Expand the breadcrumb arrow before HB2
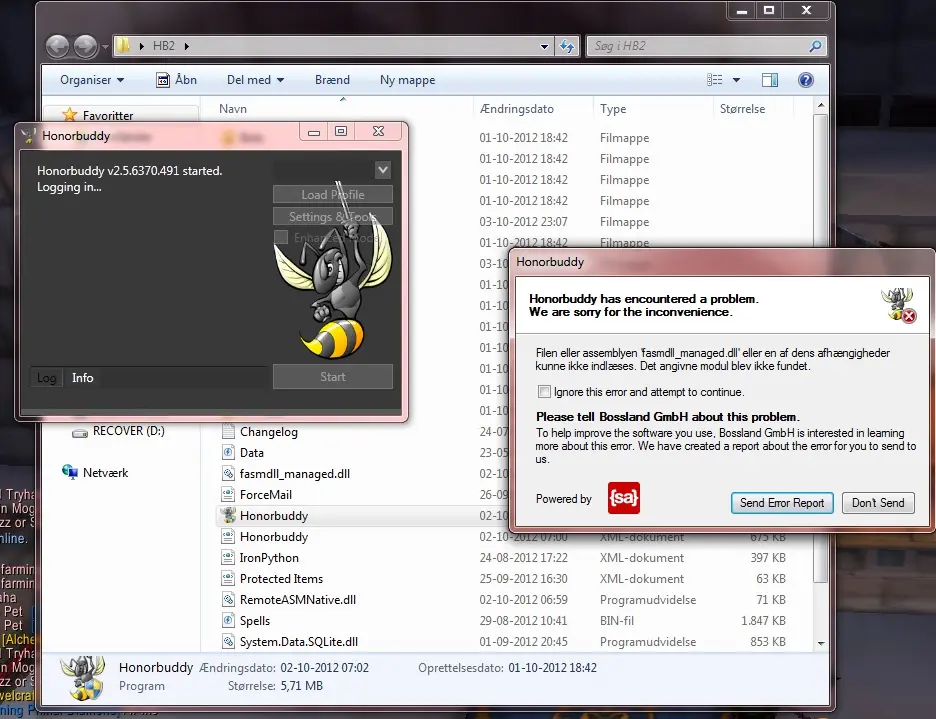 [x=141, y=46]
